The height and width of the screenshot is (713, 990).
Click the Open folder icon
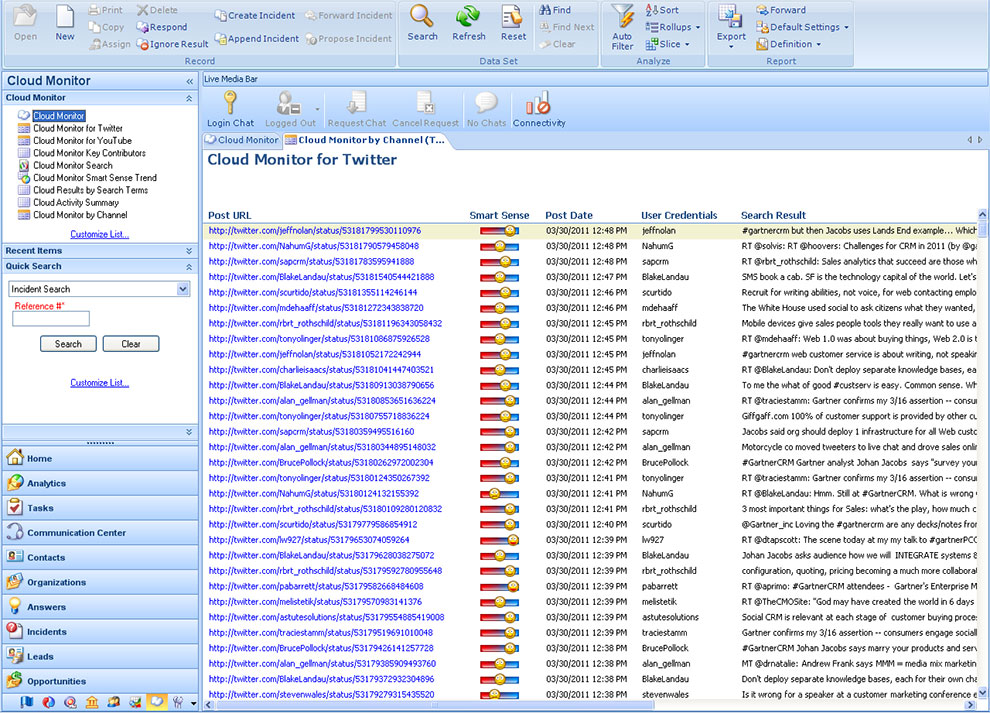coord(25,16)
